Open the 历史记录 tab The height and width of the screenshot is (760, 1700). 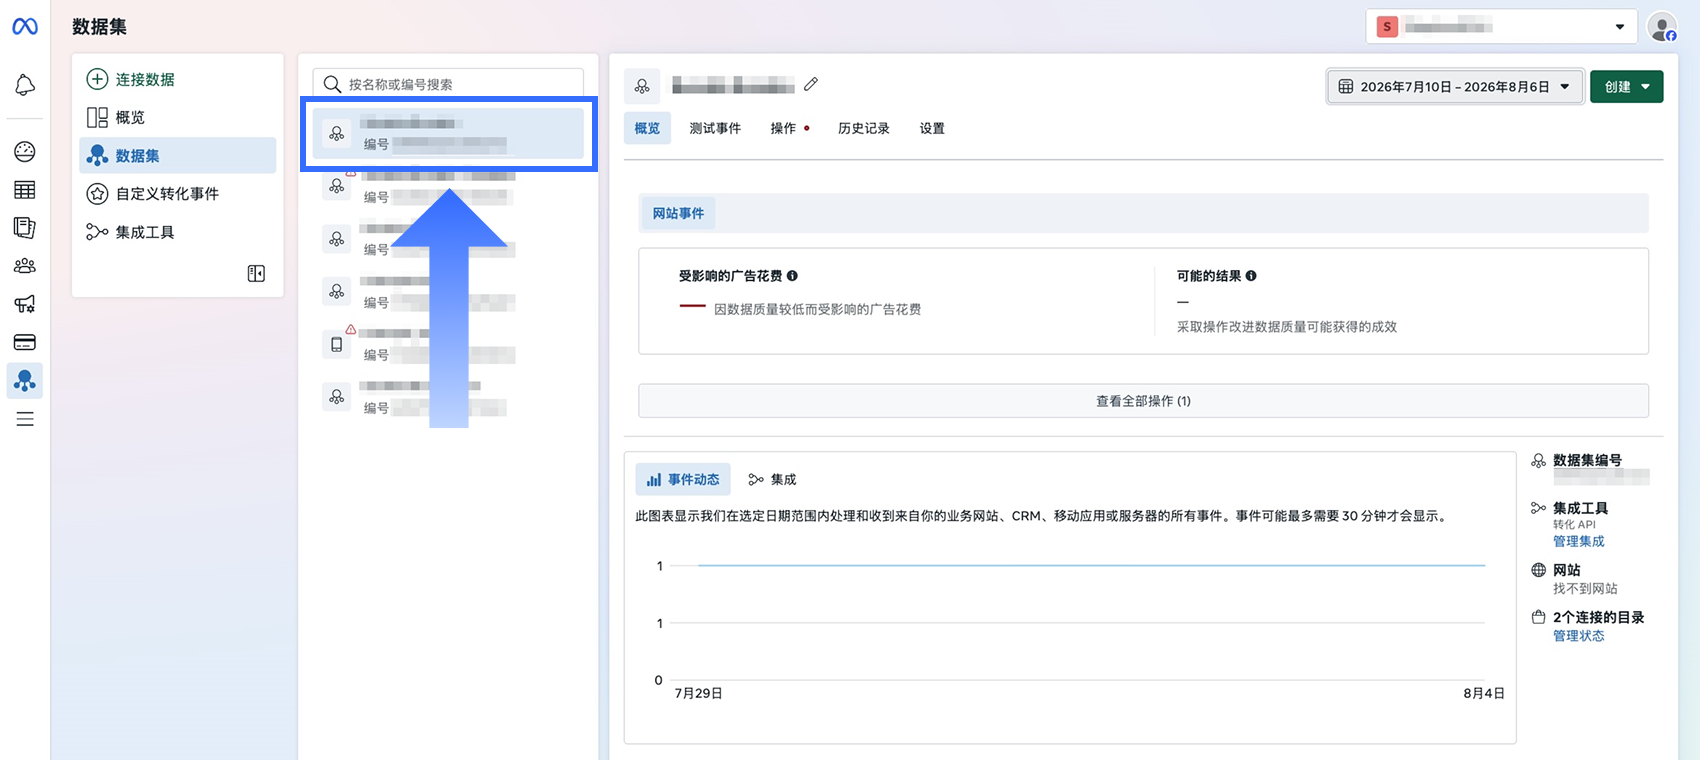pos(864,128)
